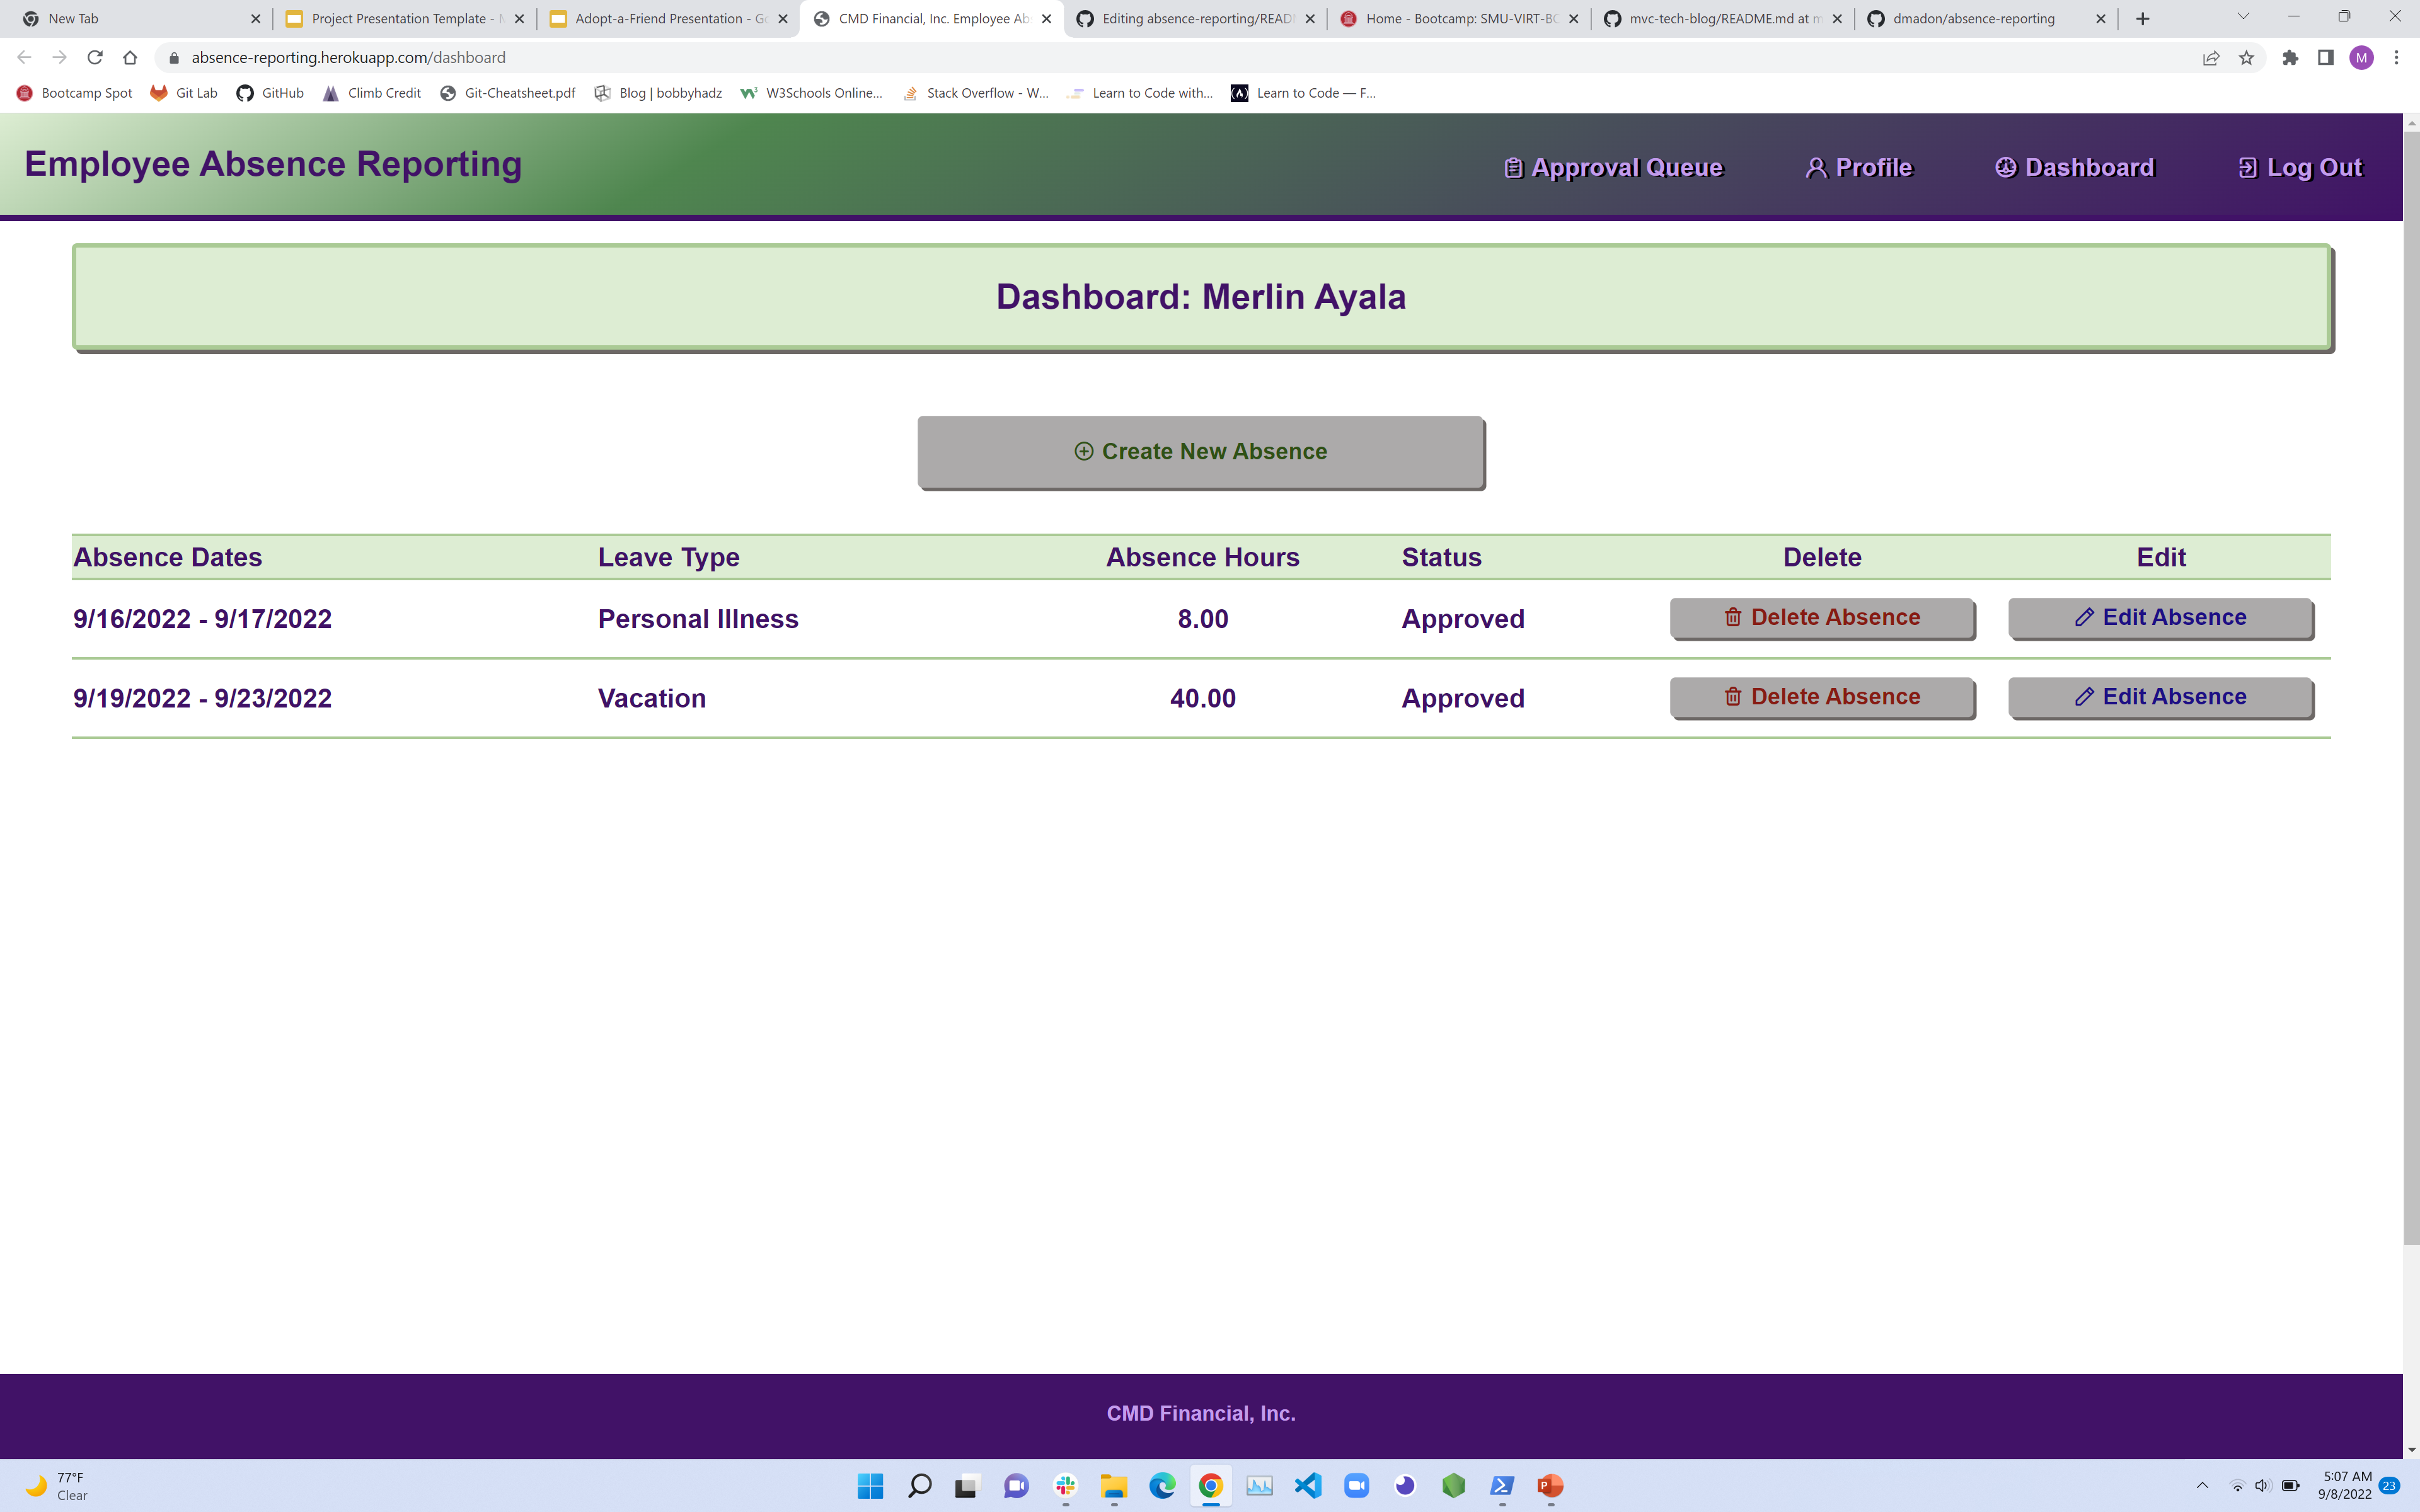Click the trash icon for the Vacation absence
The width and height of the screenshot is (2420, 1512).
coord(1734,697)
